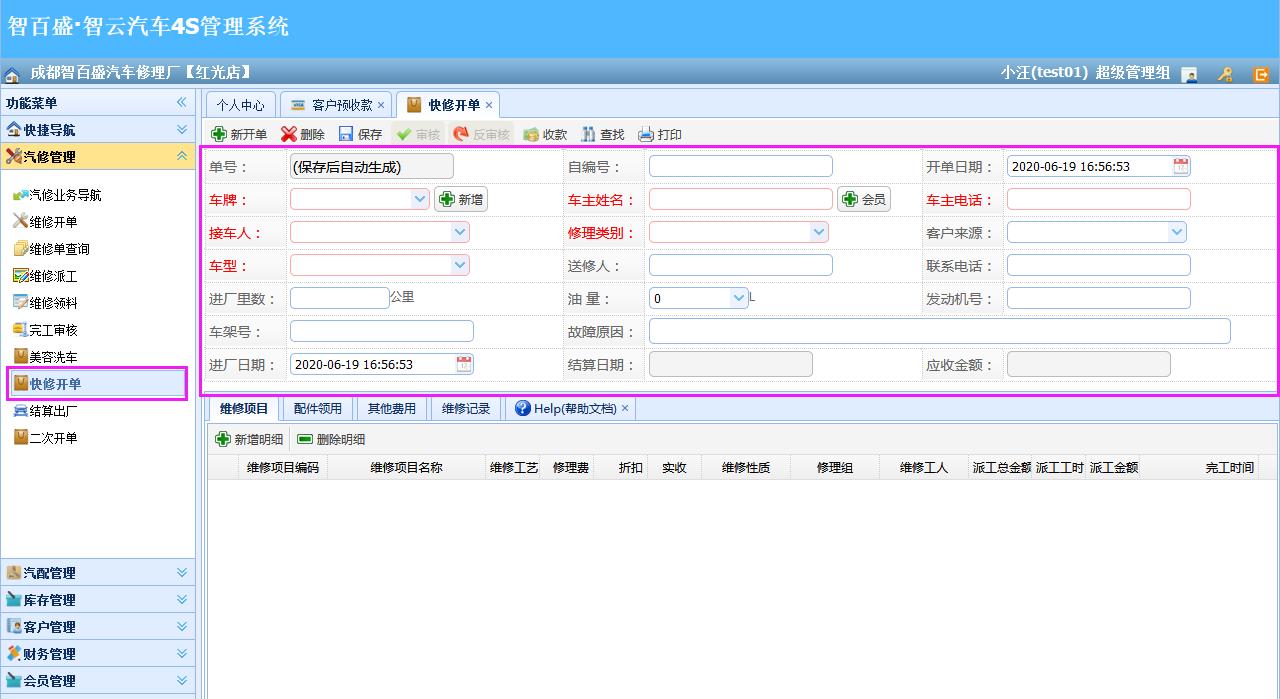
Task: Click the 打印 (print) toolbar icon
Action: [658, 133]
